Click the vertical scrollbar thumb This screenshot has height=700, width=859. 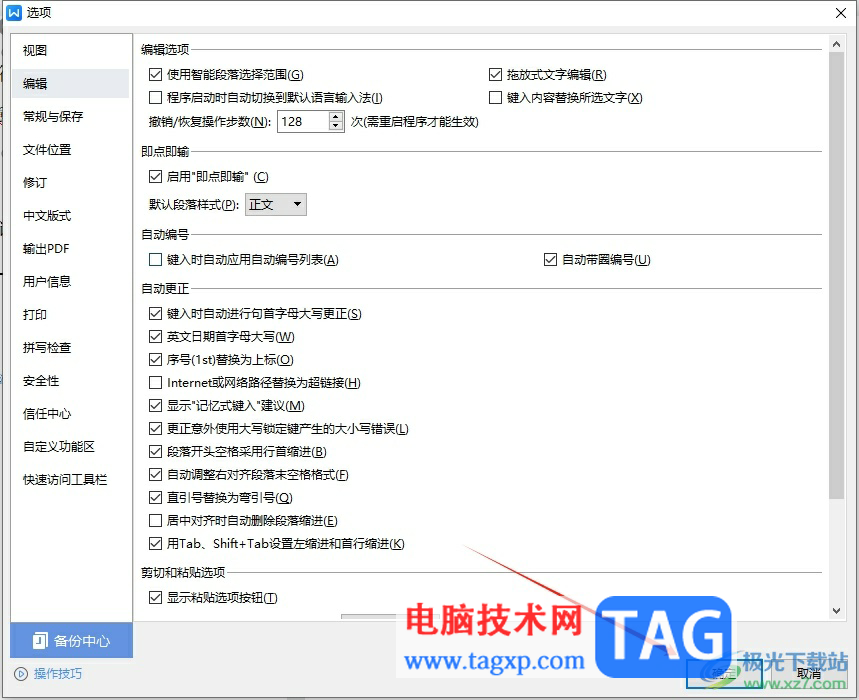click(836, 275)
